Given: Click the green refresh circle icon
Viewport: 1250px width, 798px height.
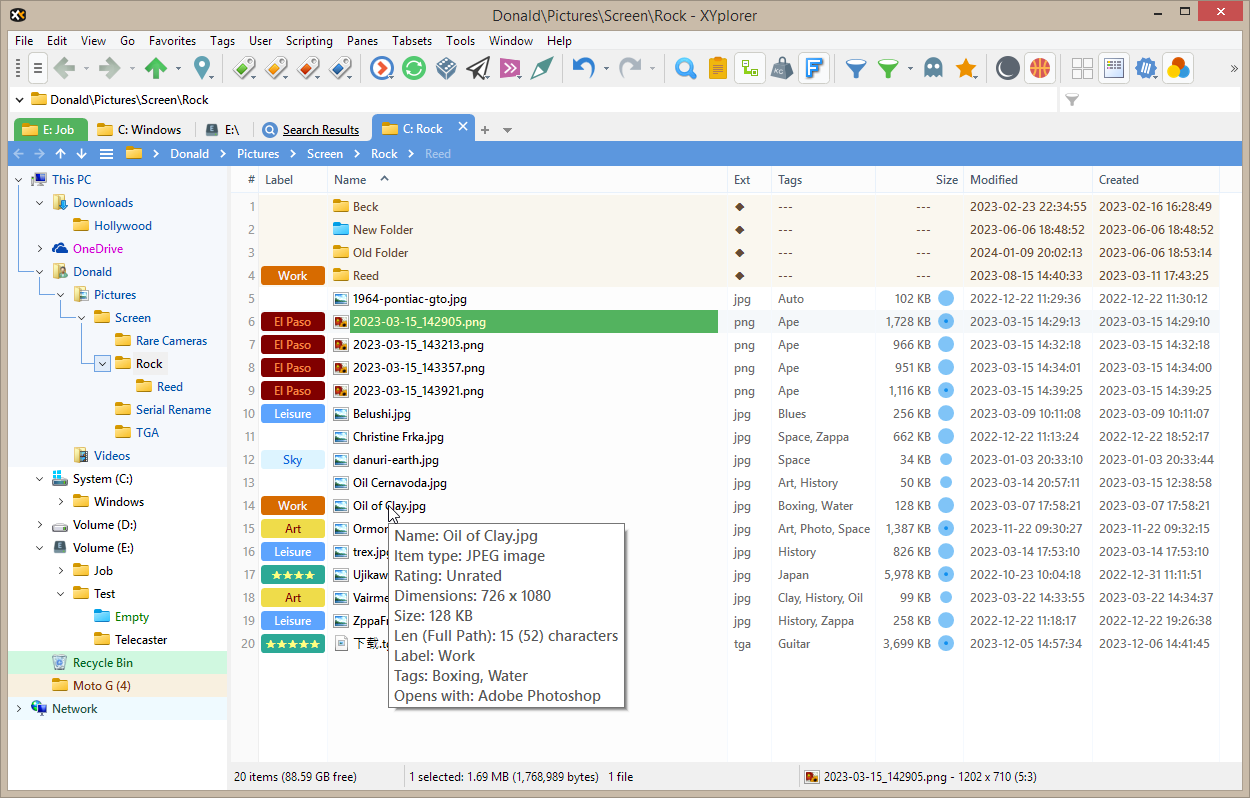Looking at the screenshot, I should coord(414,68).
